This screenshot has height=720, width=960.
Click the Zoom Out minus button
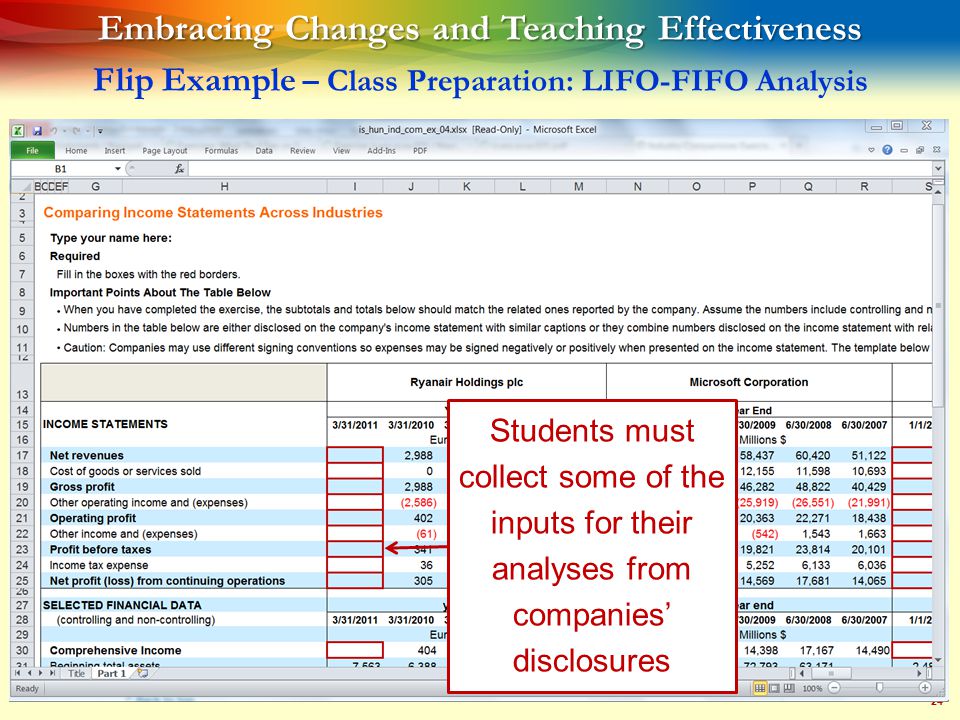pos(834,688)
